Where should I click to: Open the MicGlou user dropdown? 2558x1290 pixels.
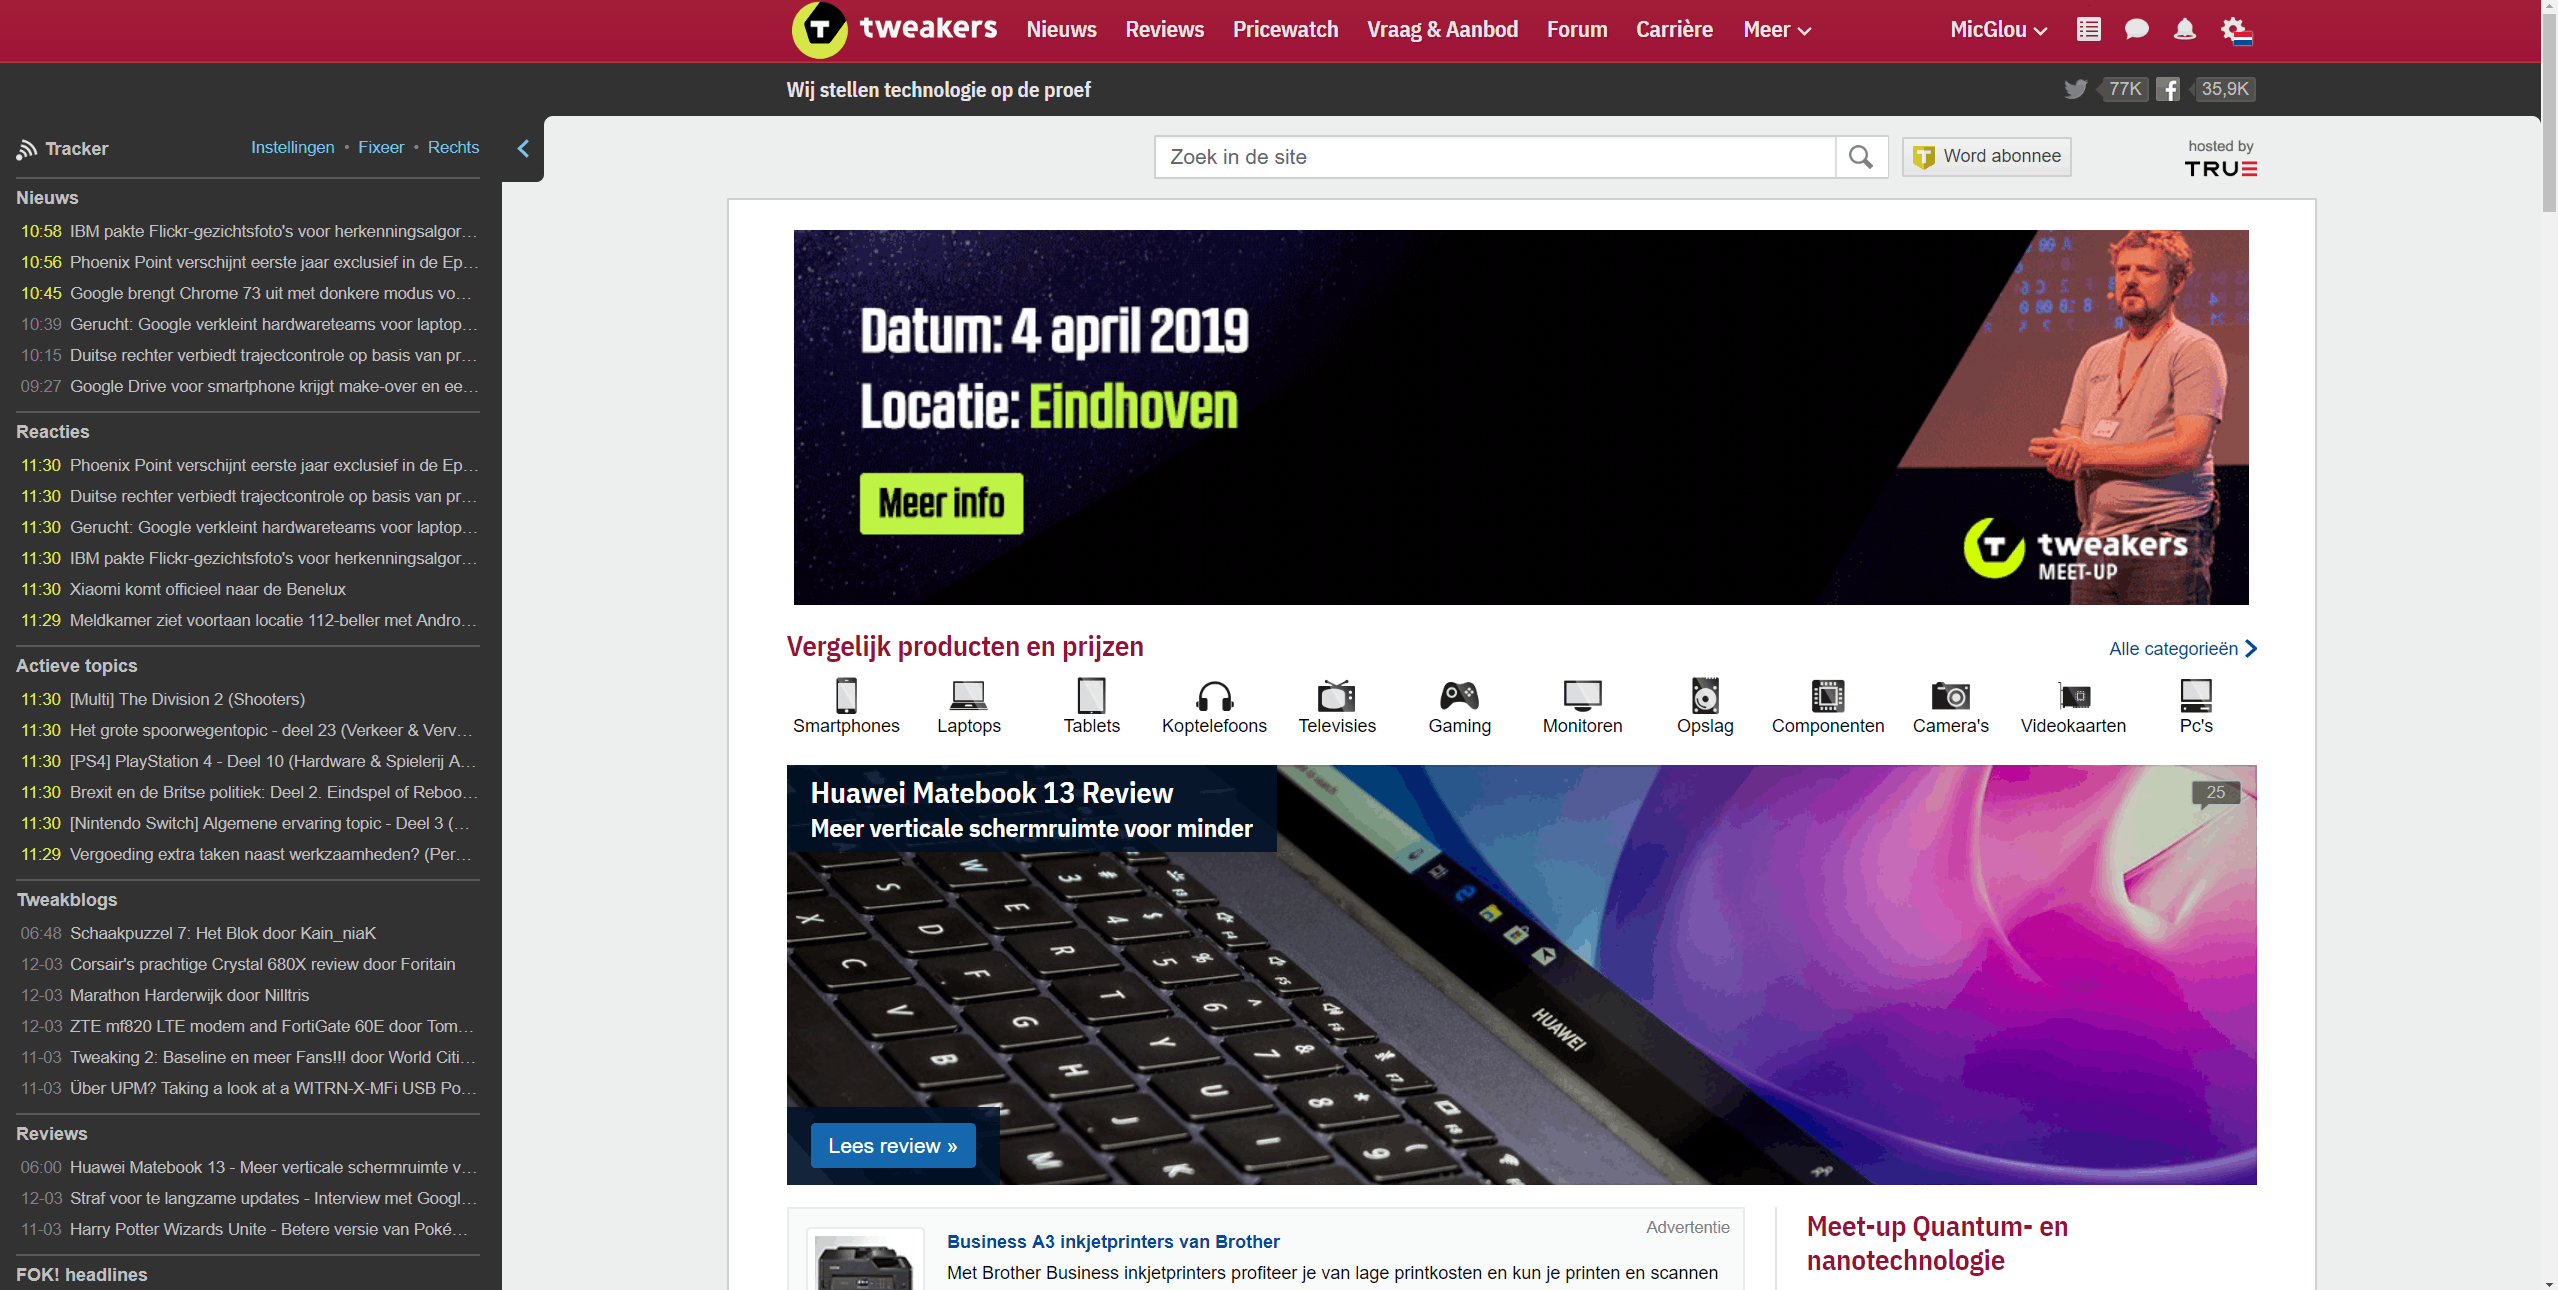[x=1998, y=30]
